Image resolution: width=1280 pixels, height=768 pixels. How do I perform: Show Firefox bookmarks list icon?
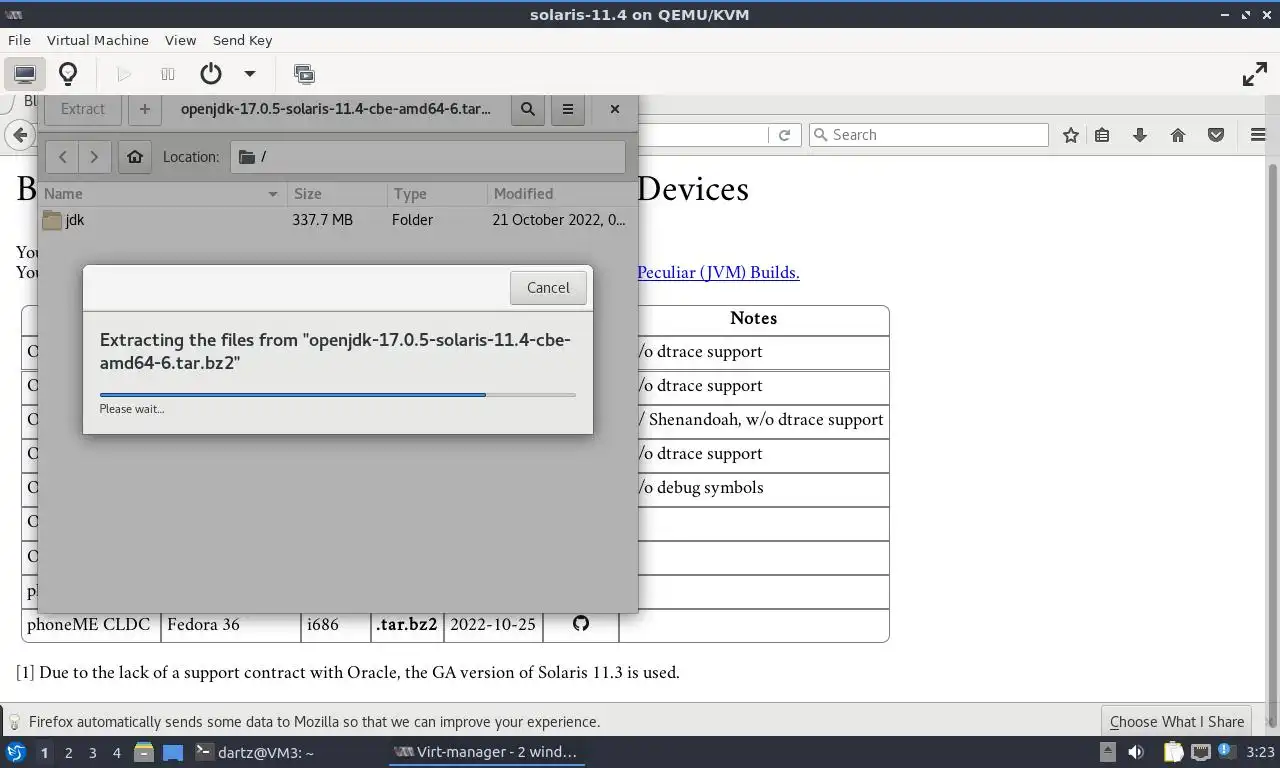click(1102, 135)
